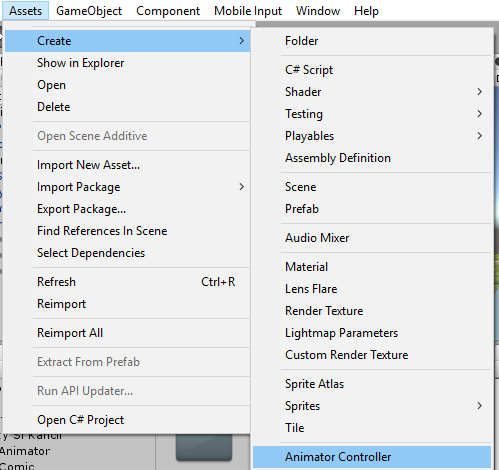Create a new Prefab
Screen dimensions: 499x470
pos(372,209)
